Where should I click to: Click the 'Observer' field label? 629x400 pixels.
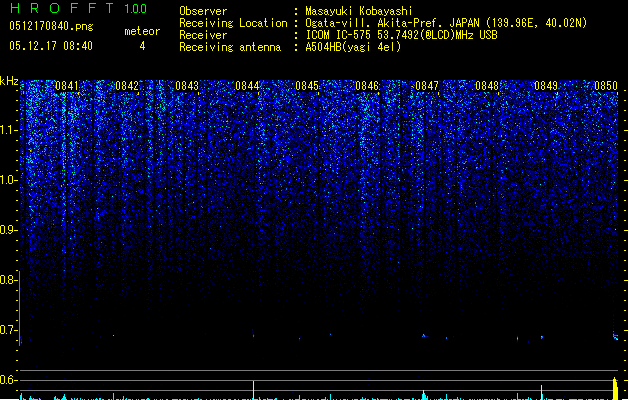click(x=203, y=11)
